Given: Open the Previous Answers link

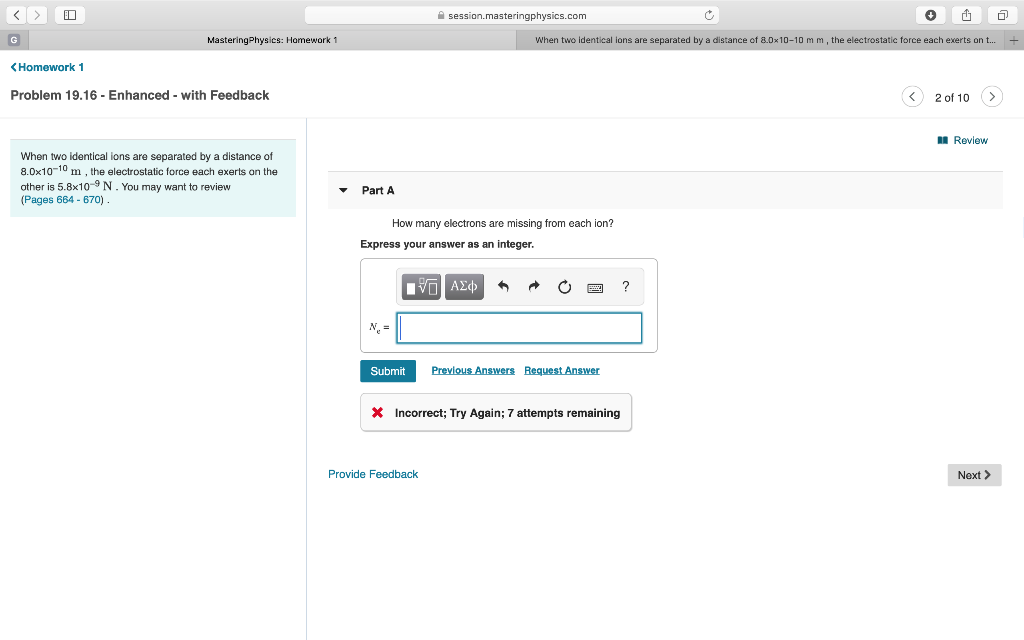Looking at the screenshot, I should click(x=472, y=370).
